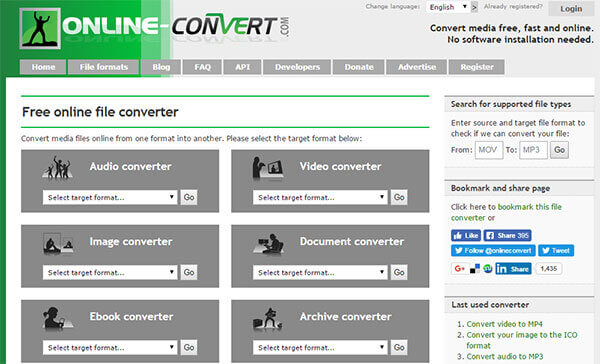Open the Document converter target format dropdown

click(320, 273)
